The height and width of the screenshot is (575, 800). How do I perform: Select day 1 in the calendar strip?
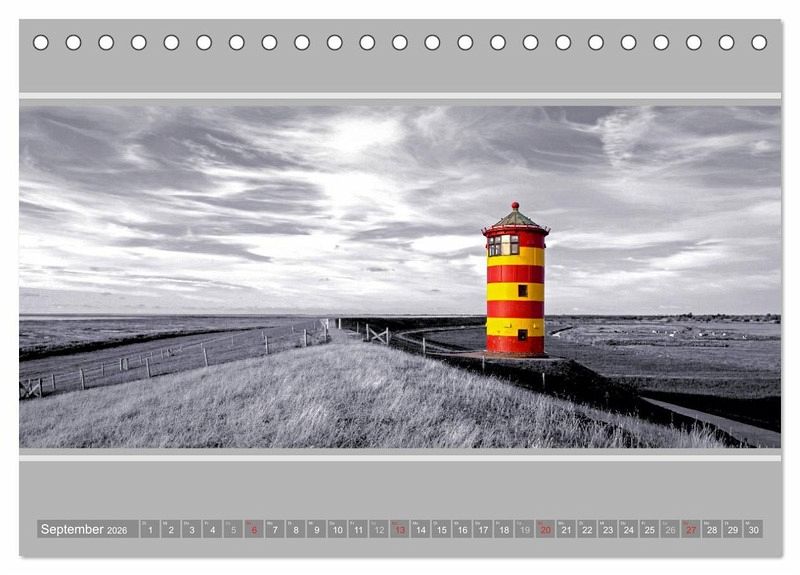(x=150, y=529)
